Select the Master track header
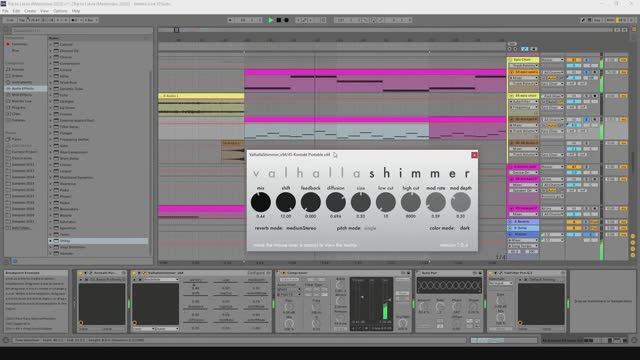640x360 pixels. [x=523, y=234]
